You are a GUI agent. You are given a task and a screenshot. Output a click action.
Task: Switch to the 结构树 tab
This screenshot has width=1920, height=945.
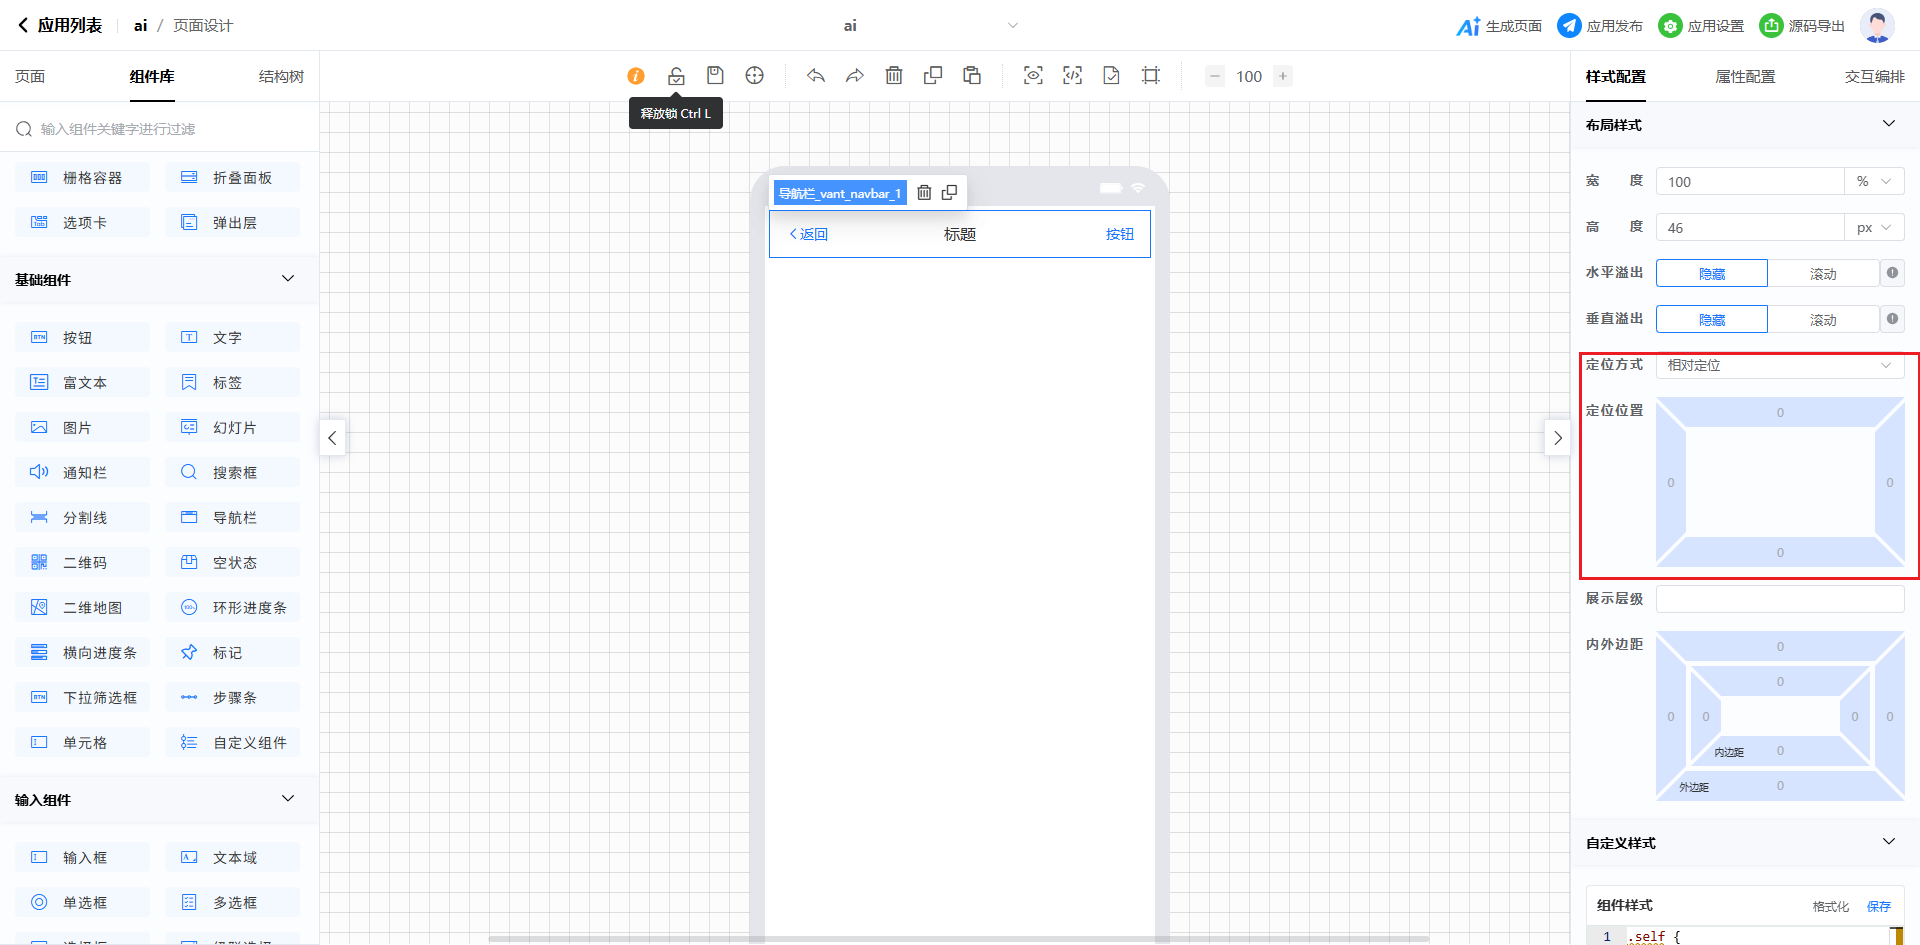click(281, 77)
